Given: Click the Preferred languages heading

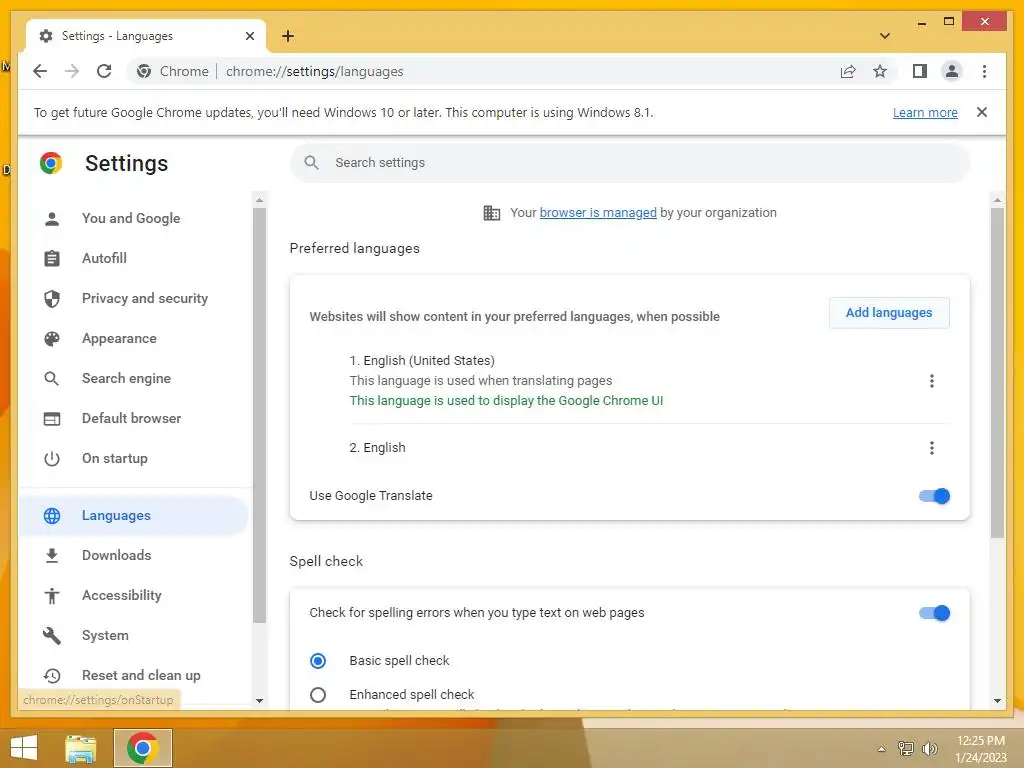Looking at the screenshot, I should (x=355, y=249).
